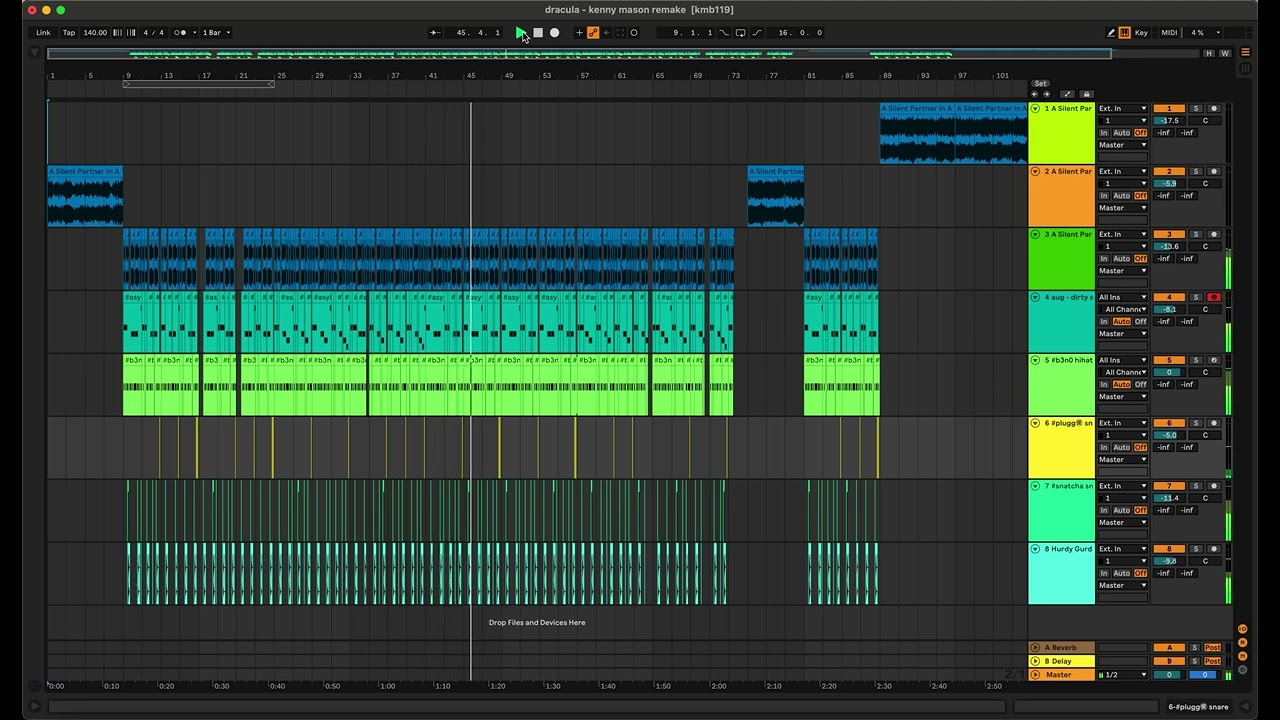Deactivate track 5 b3n0 hihat activator
Screen dimensions: 1280x720
point(1169,360)
